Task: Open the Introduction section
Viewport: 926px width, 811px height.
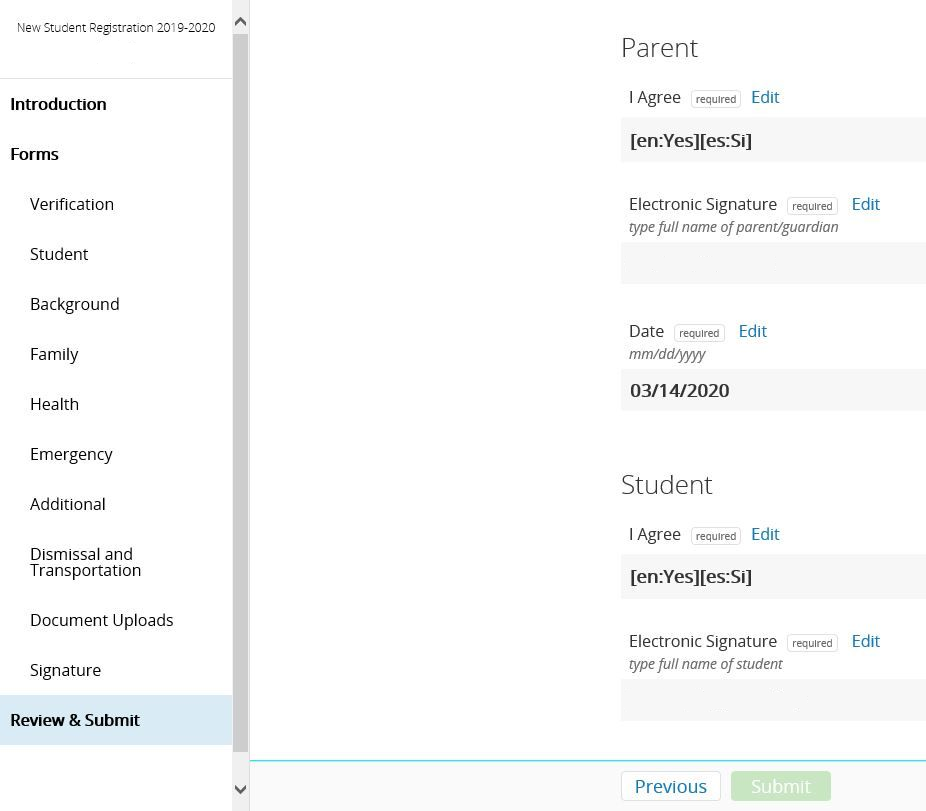Action: coord(58,104)
